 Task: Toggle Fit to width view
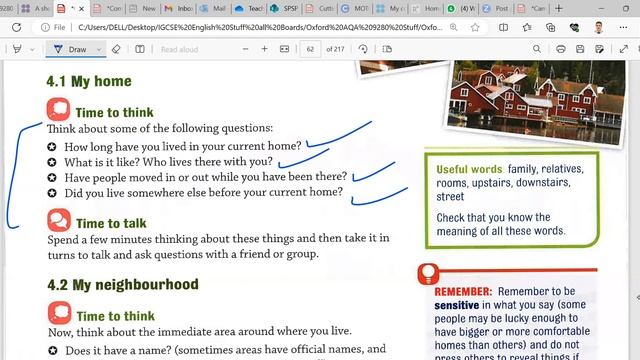point(284,49)
